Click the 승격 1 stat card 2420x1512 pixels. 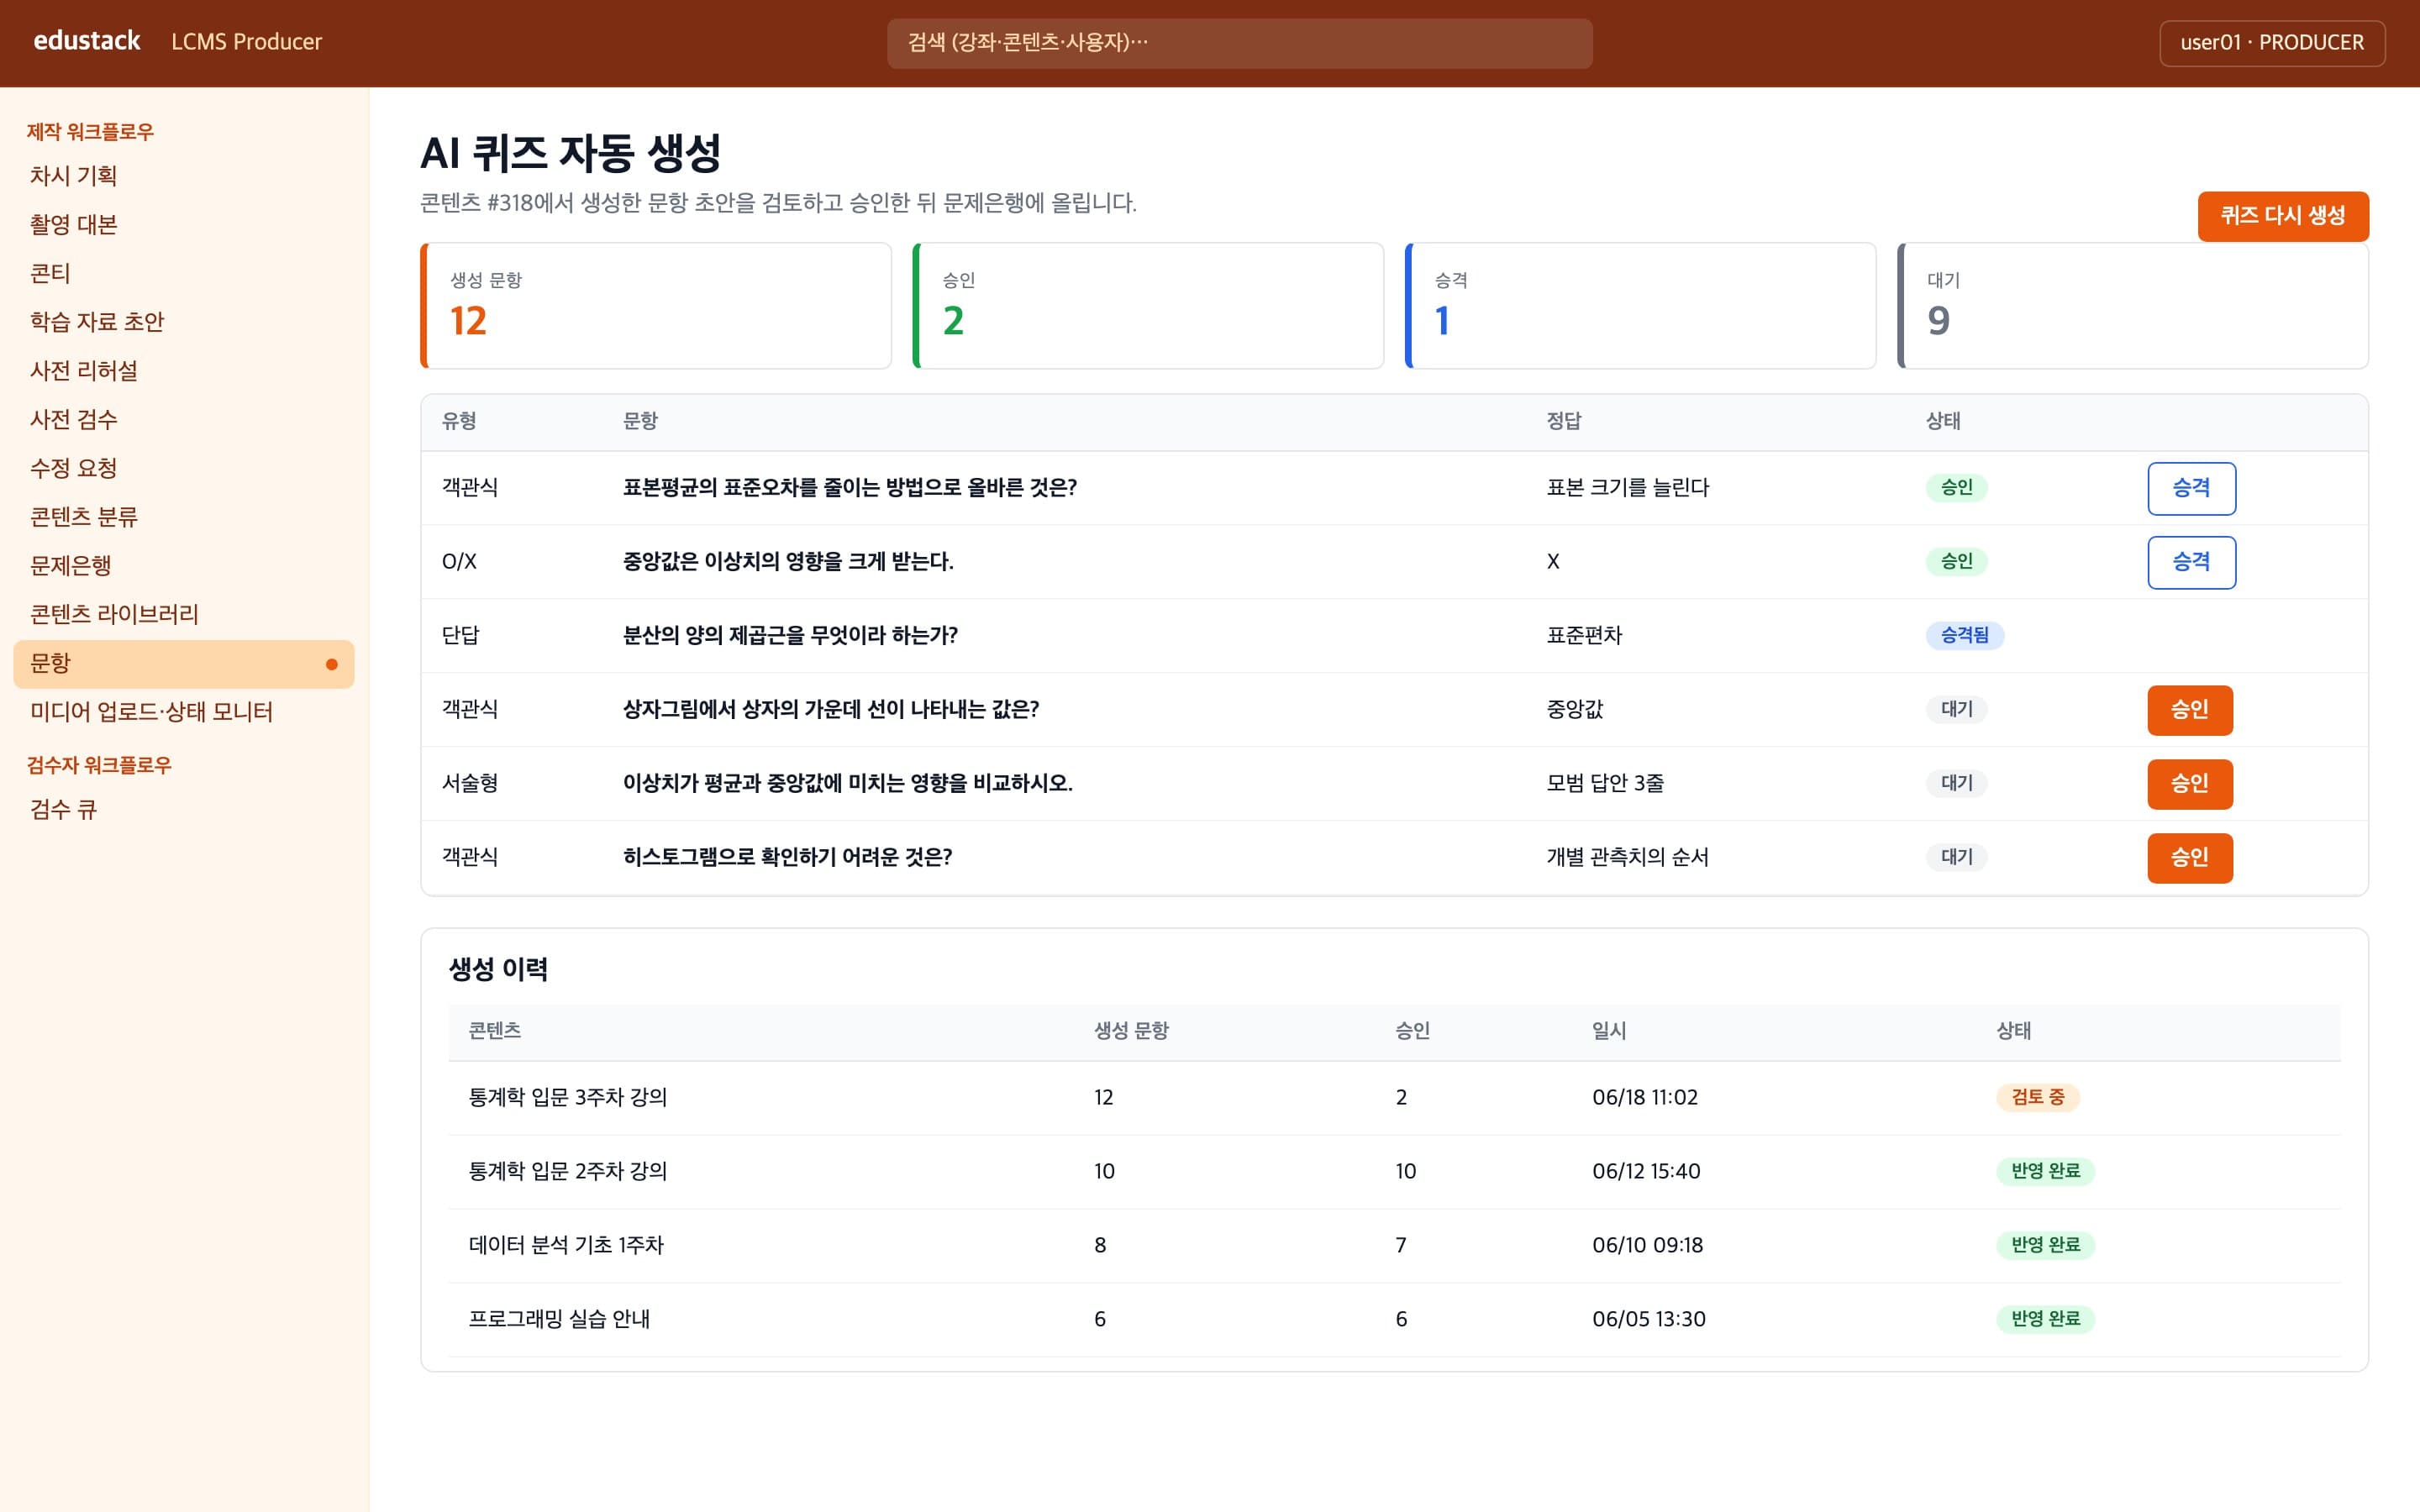(1640, 306)
